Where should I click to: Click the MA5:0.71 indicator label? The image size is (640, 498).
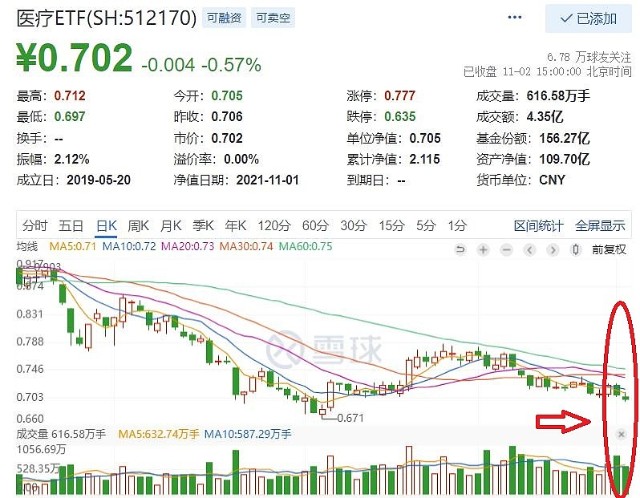pos(72,247)
